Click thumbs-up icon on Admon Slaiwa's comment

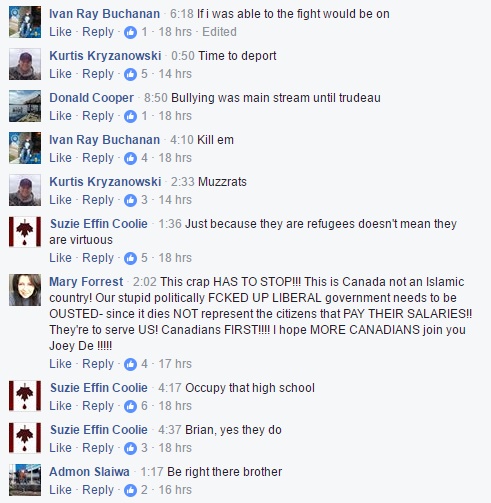coord(130,490)
